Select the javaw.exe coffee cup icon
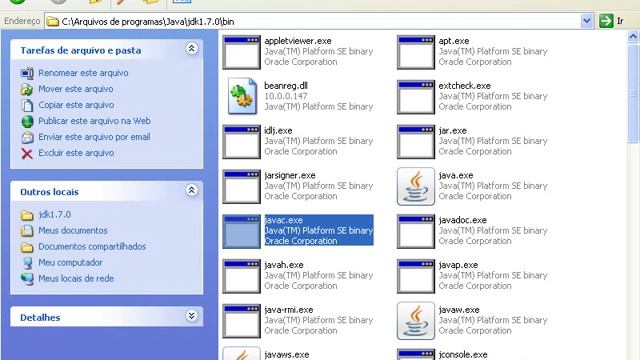Screen dimensions: 640x360 click(416, 321)
